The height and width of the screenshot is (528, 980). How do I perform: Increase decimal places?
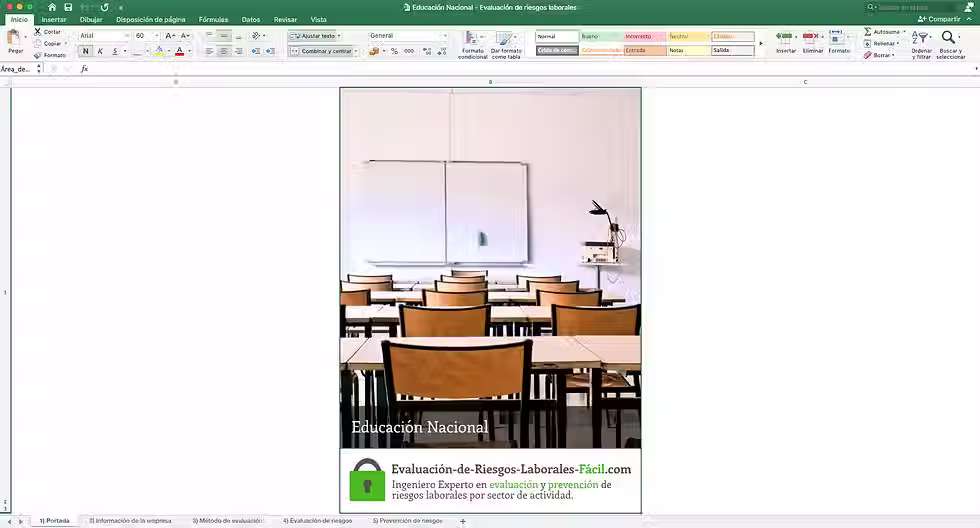click(x=427, y=51)
